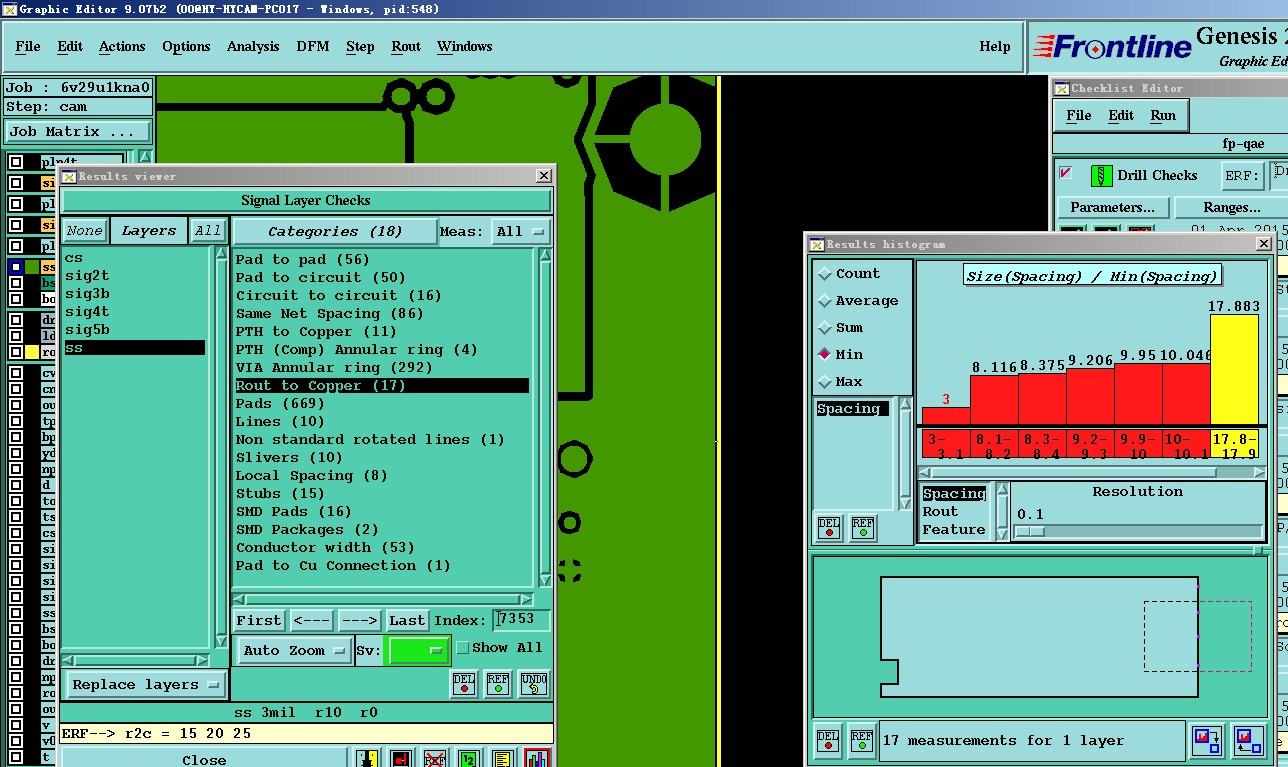Open Actions menu
Image resolution: width=1288 pixels, height=767 pixels.
[122, 46]
